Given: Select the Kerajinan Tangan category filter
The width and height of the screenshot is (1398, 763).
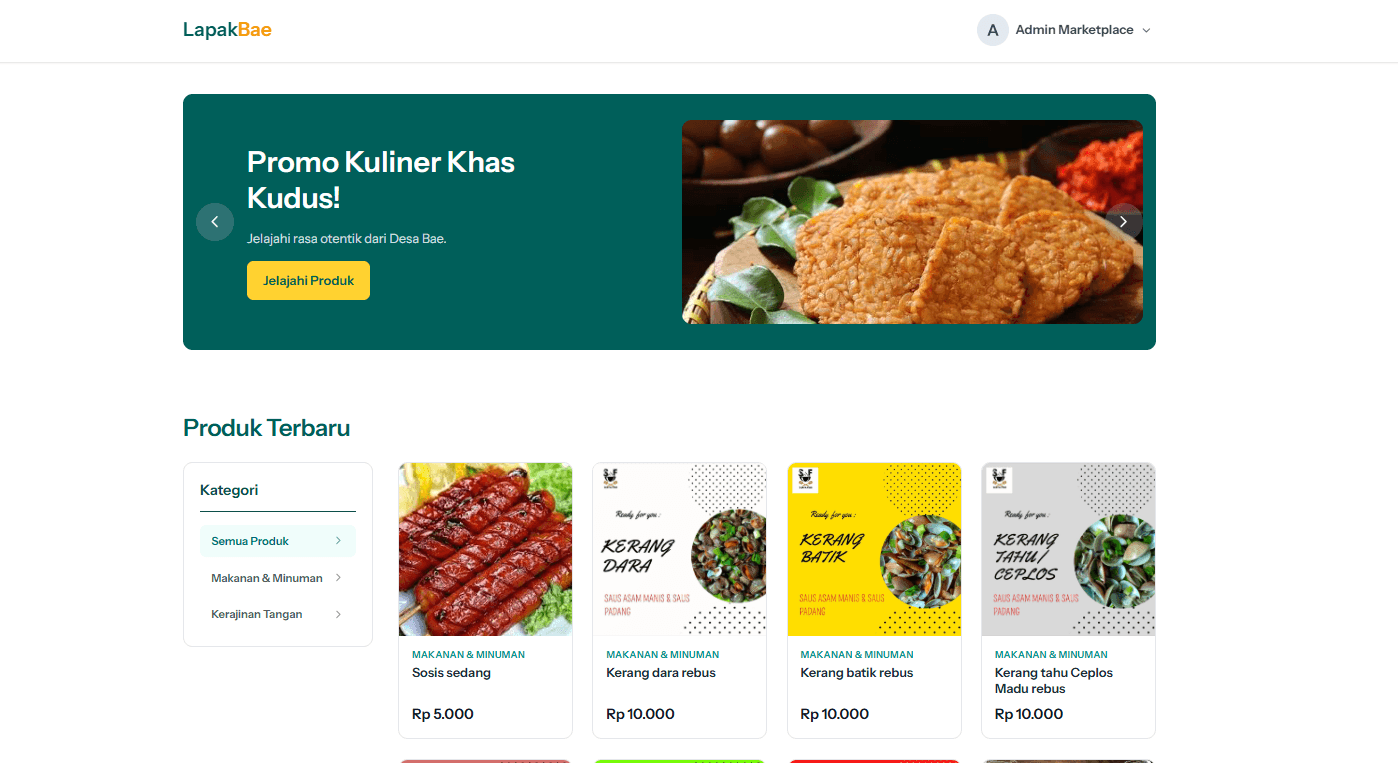Looking at the screenshot, I should (x=255, y=614).
